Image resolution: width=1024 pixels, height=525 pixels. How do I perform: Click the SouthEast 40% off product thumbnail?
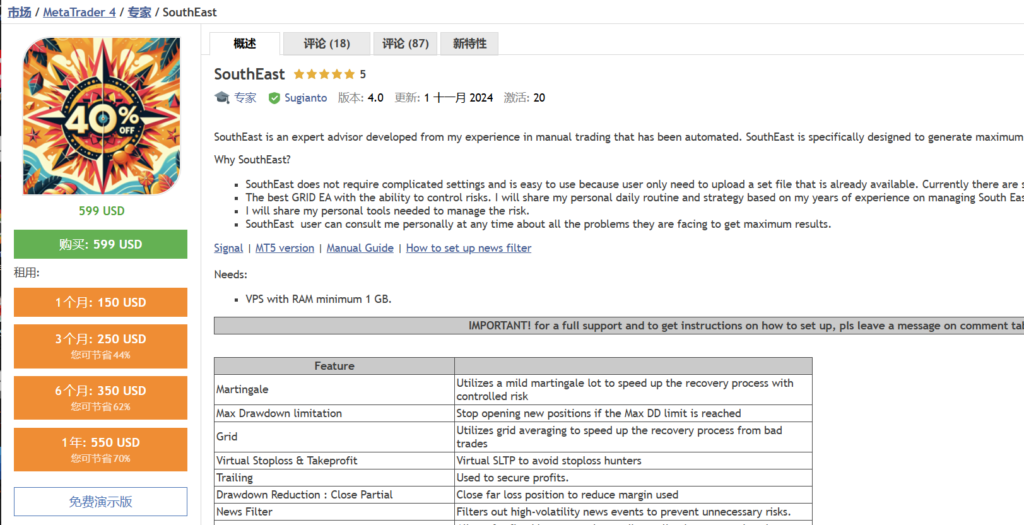pyautogui.click(x=101, y=115)
